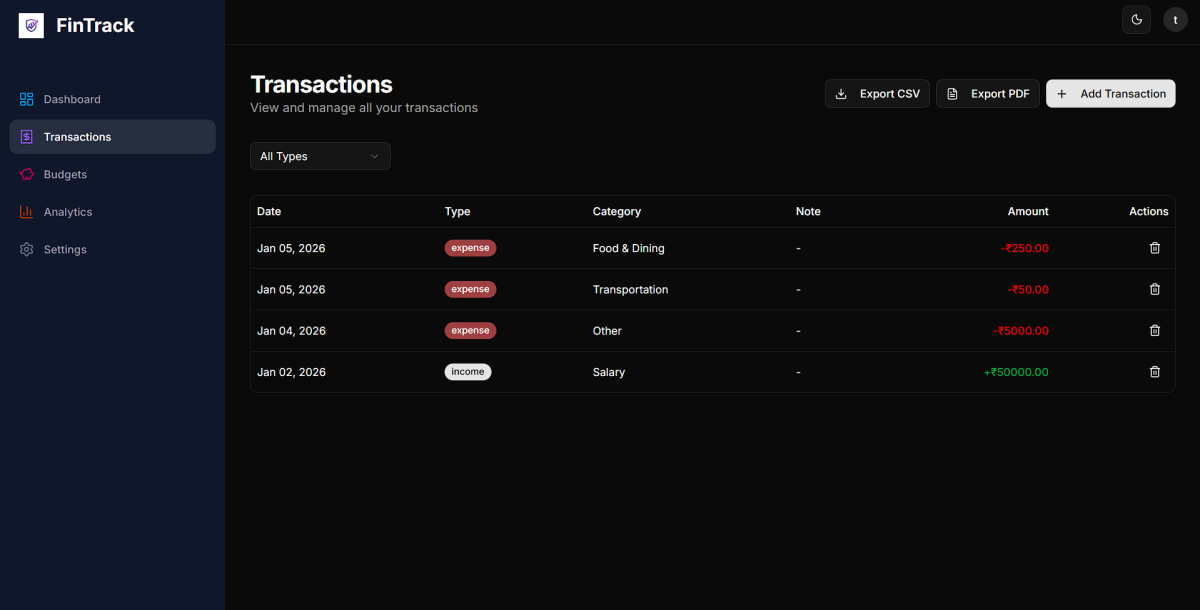Viewport: 1200px width, 610px height.
Task: Click the chevron arrow in the type filter
Action: pos(375,156)
